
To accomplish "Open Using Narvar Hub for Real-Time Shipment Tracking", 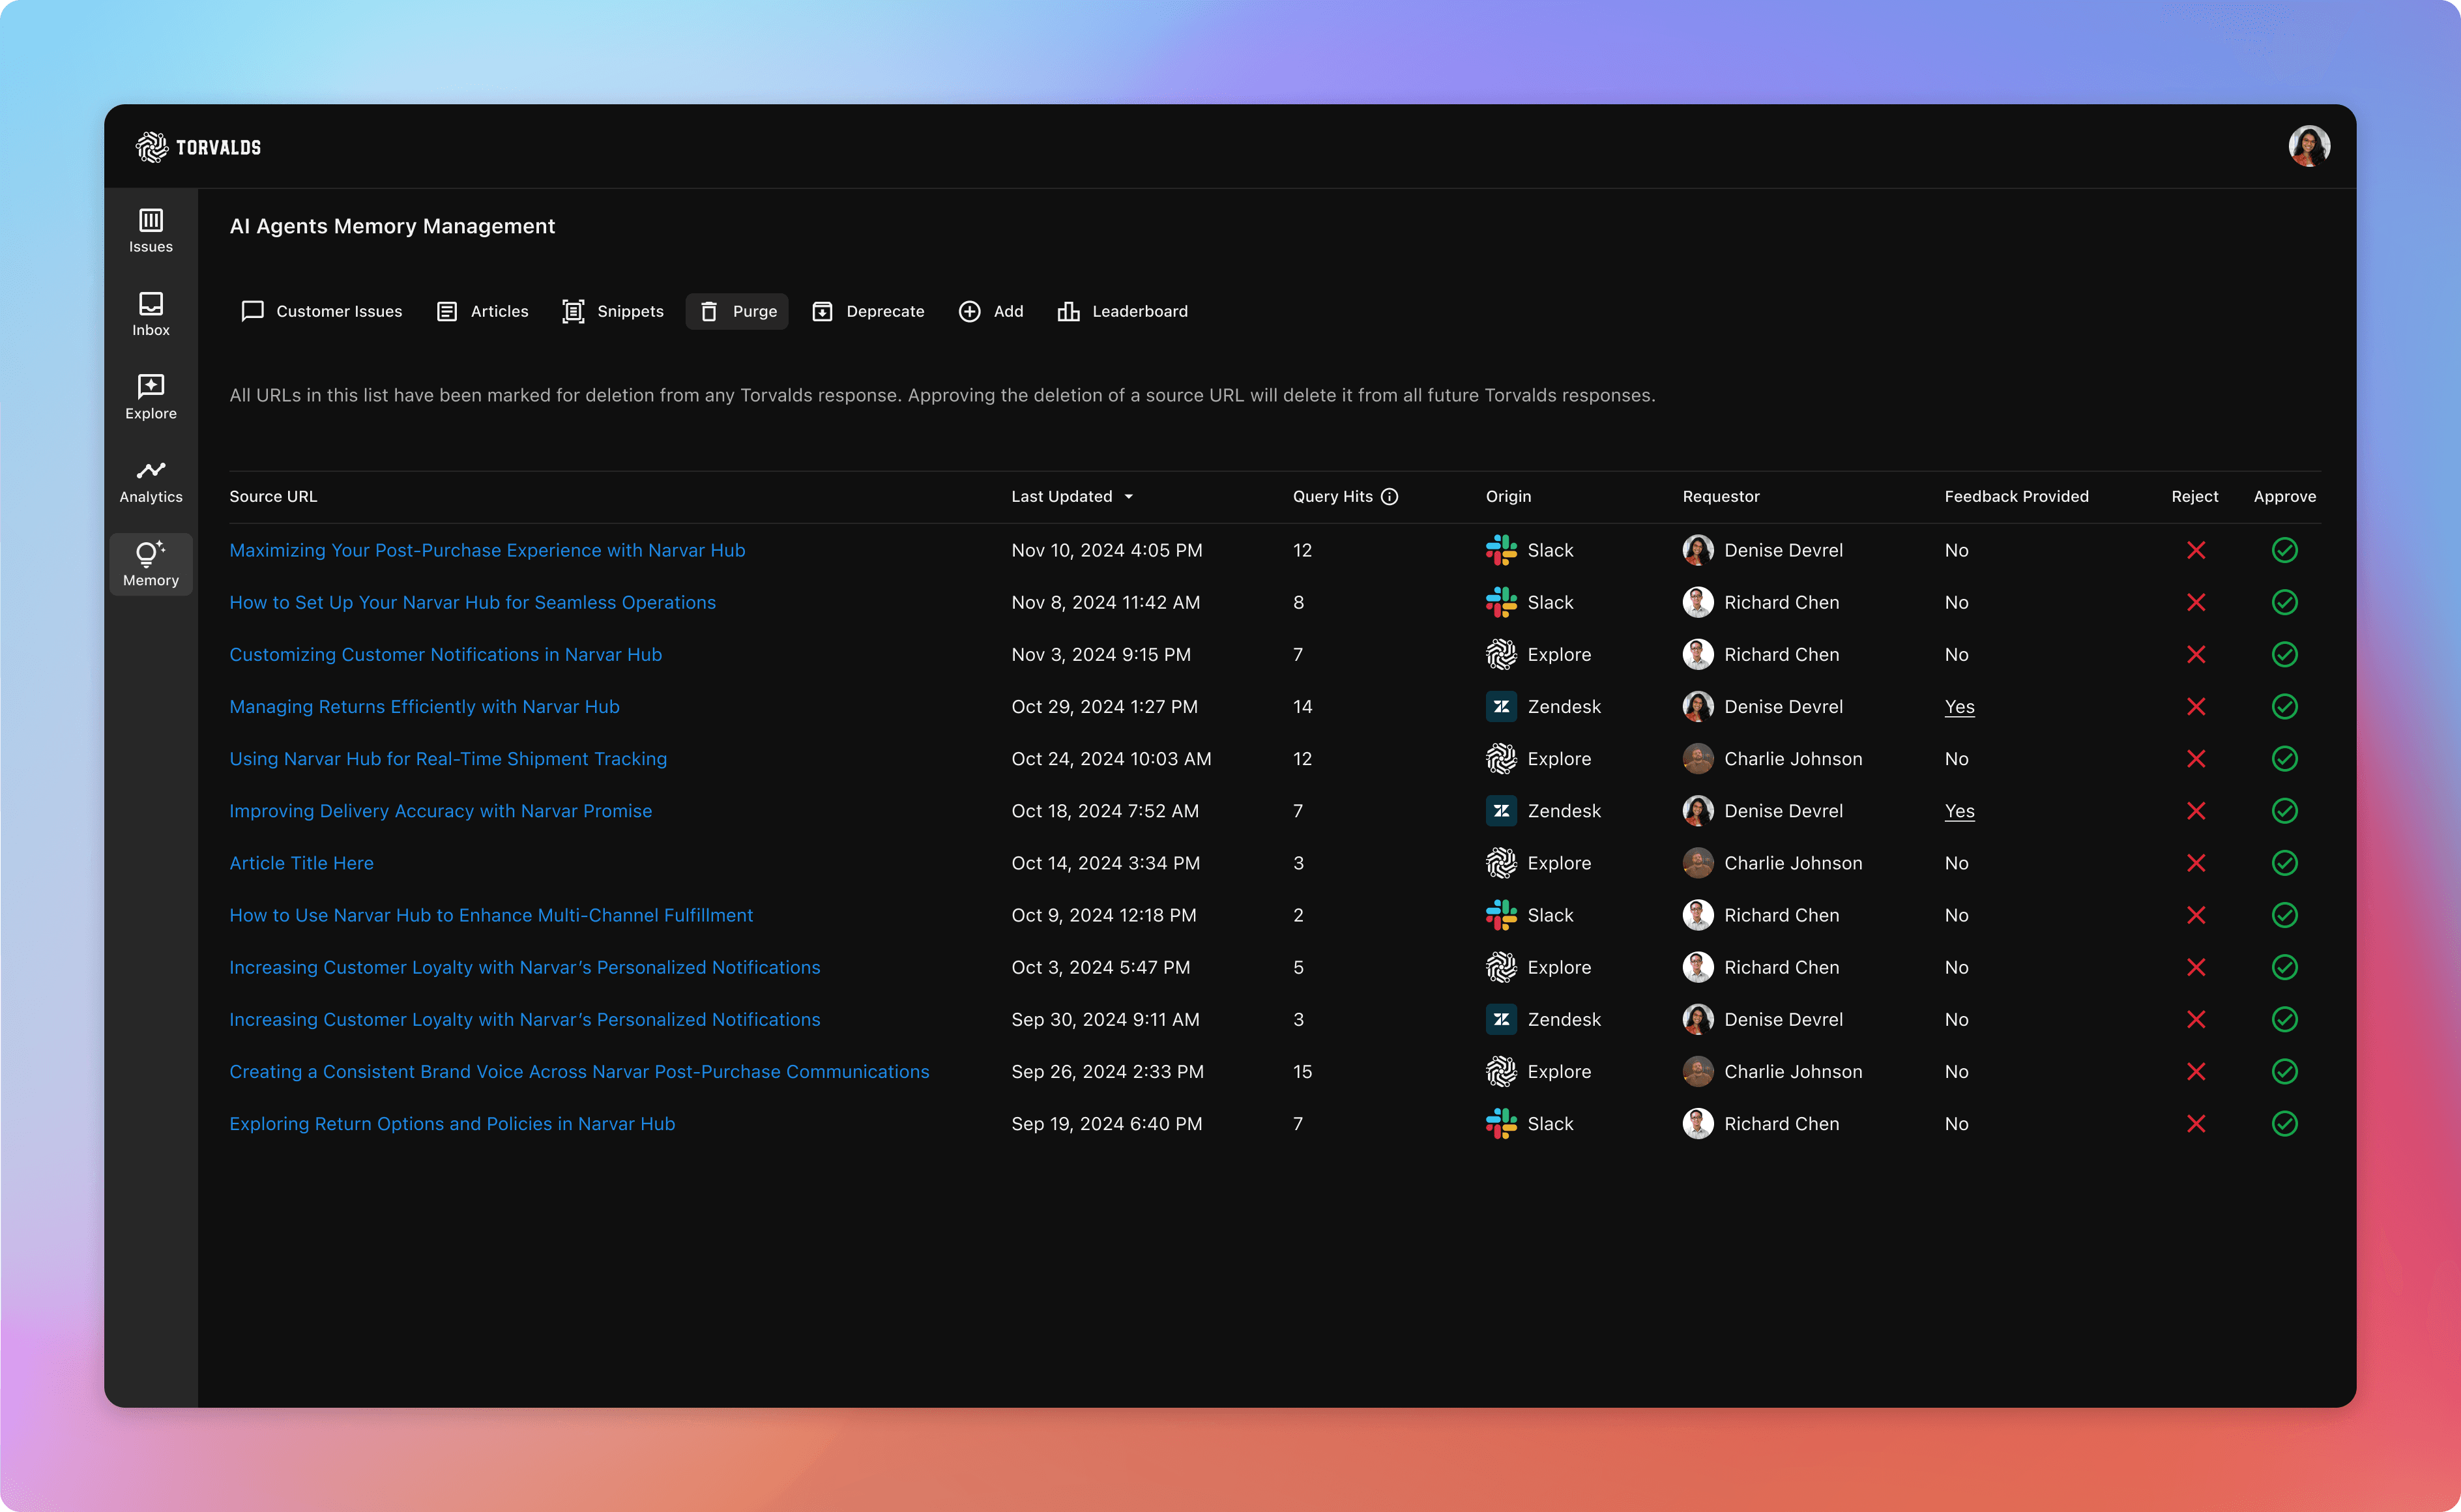I will [448, 759].
